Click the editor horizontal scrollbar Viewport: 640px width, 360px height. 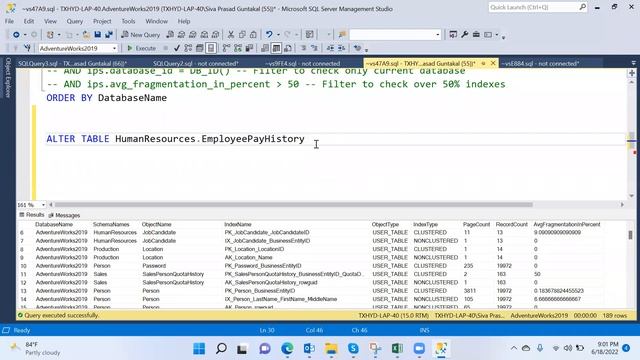293,204
